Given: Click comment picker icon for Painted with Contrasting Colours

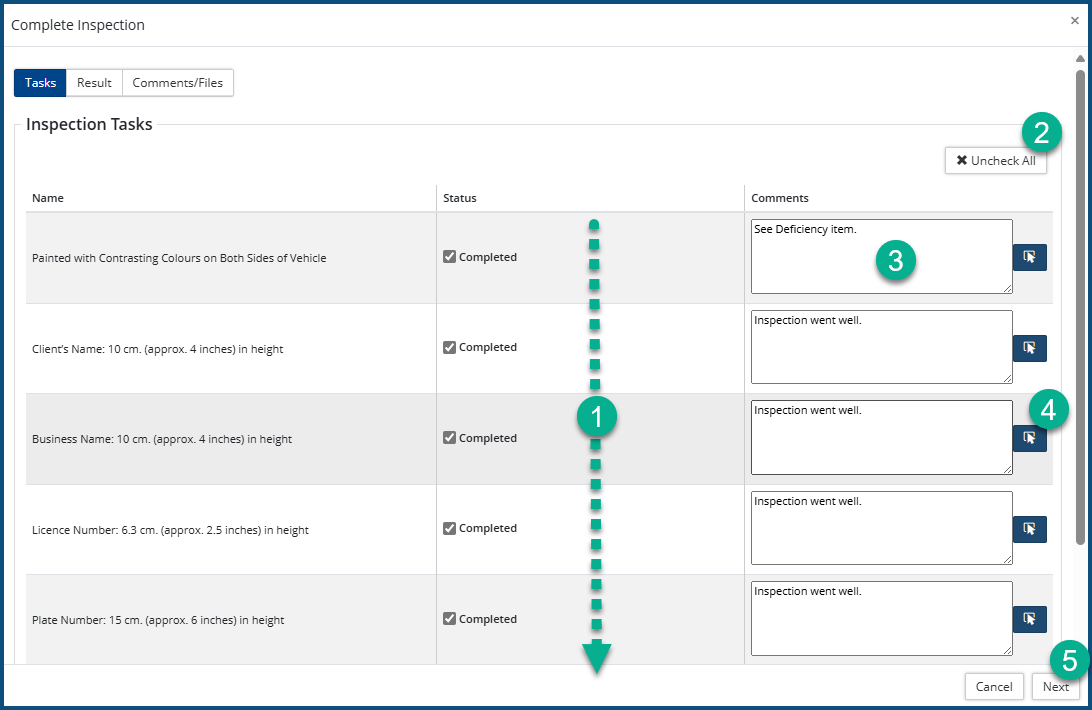Looking at the screenshot, I should coord(1029,257).
